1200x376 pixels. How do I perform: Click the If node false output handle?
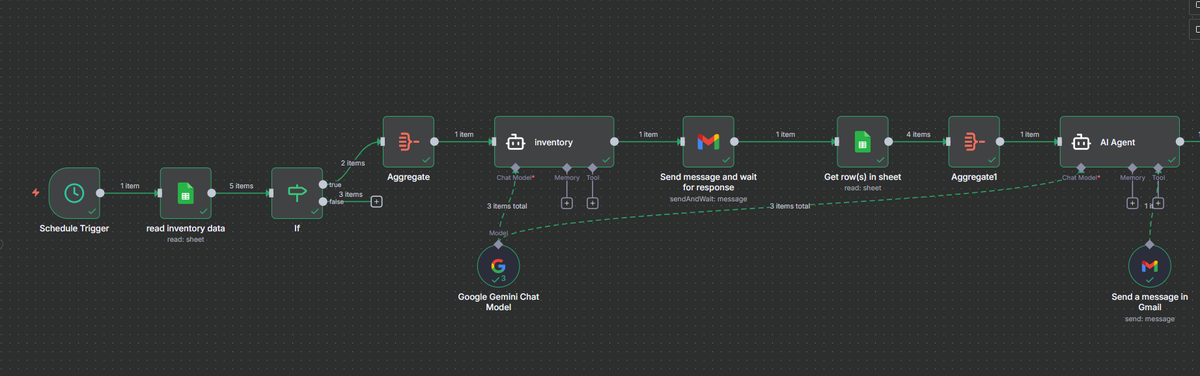(323, 201)
